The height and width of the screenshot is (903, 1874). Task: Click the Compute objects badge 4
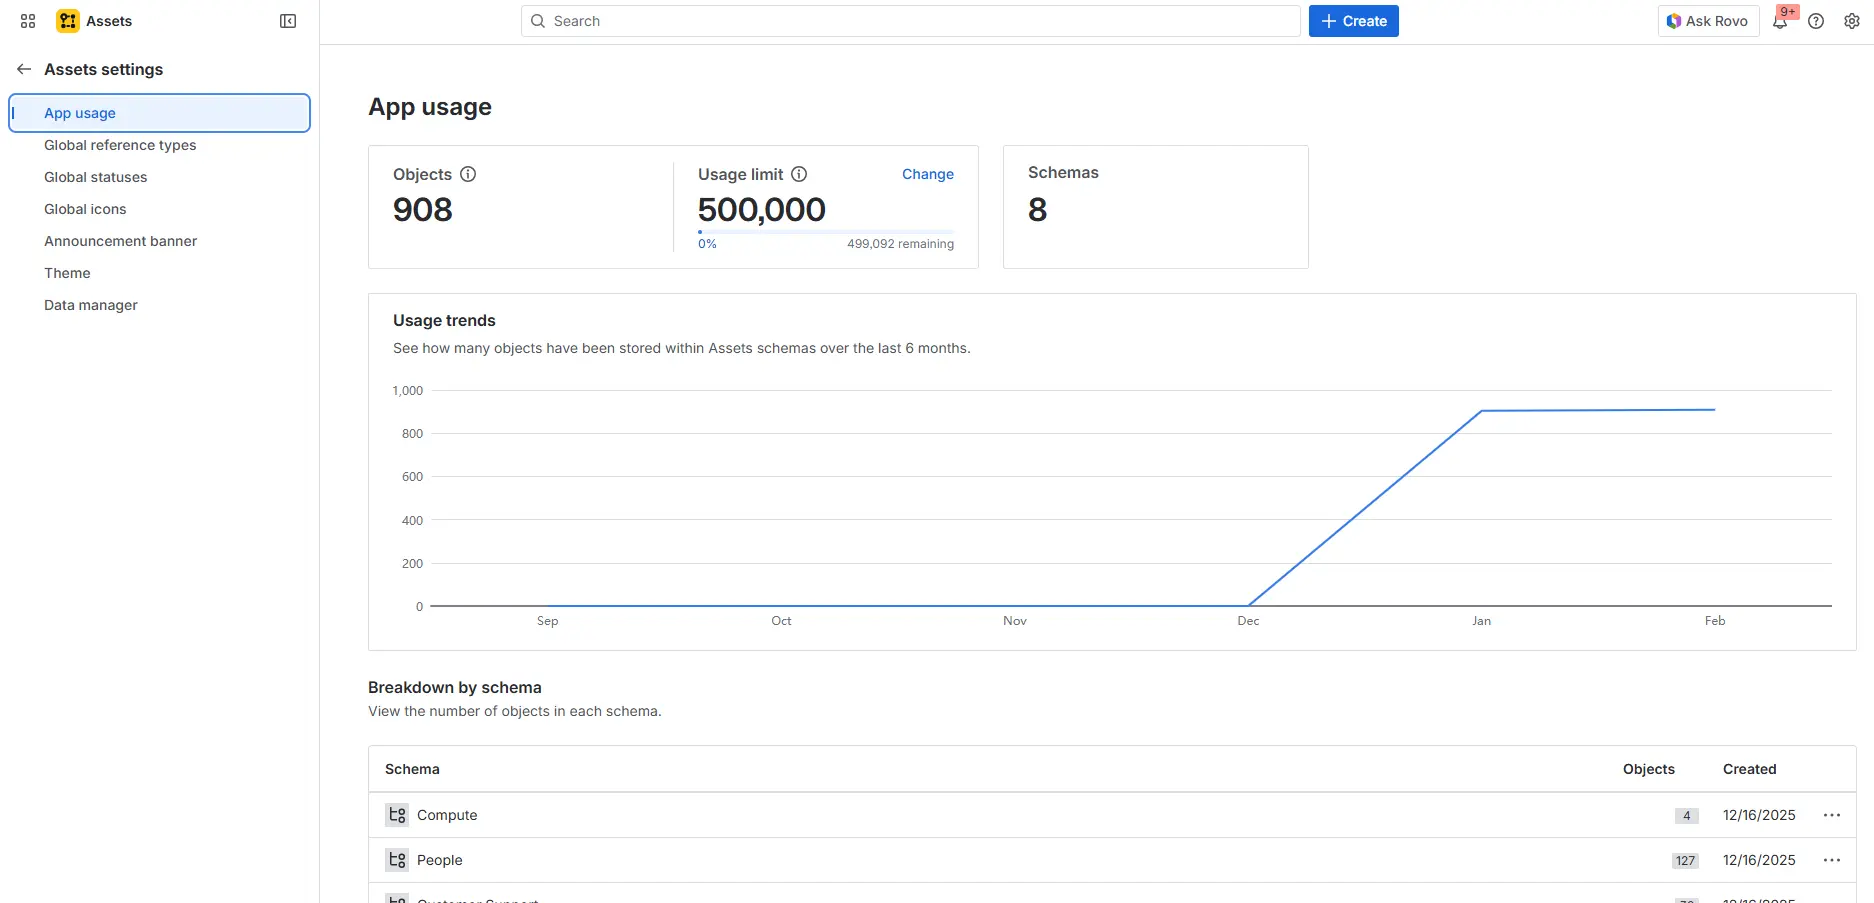click(1687, 815)
